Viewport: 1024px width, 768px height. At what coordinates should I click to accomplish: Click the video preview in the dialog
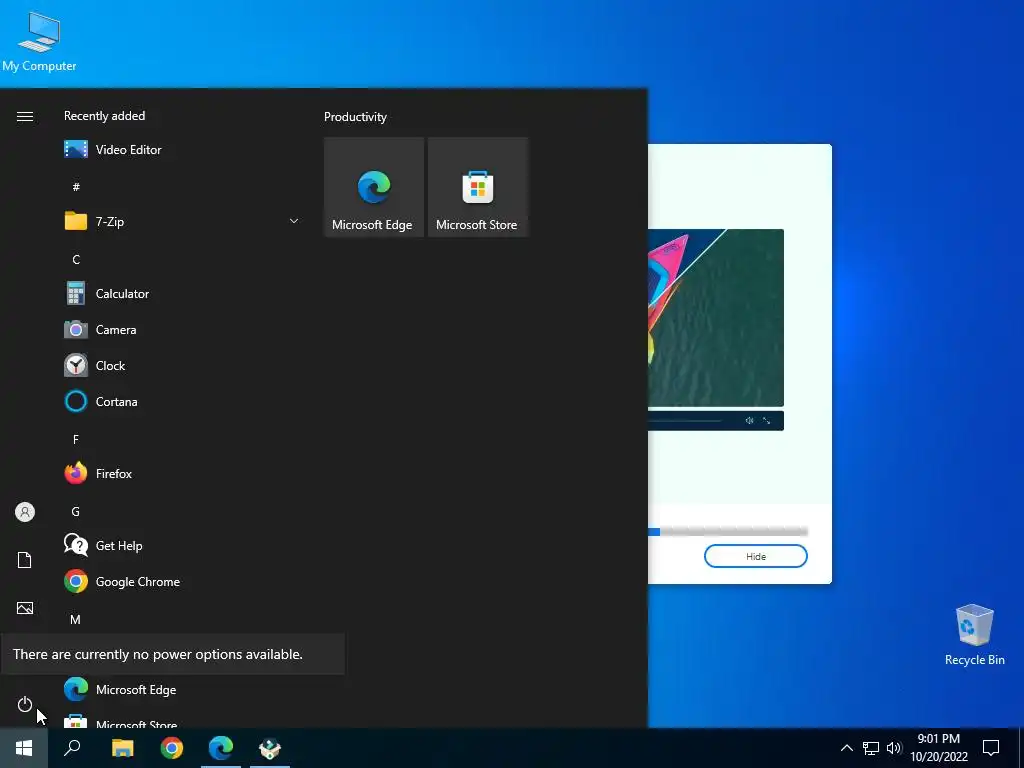tap(716, 317)
